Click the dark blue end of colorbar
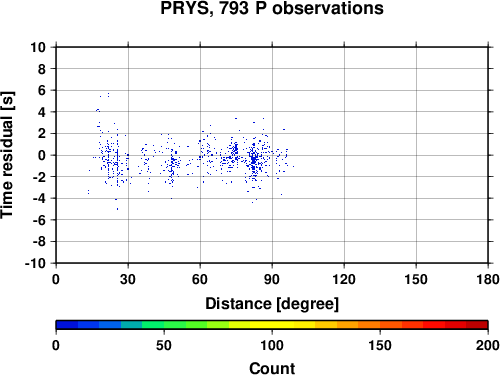Screen dimensions: 500x375 pos(67,325)
